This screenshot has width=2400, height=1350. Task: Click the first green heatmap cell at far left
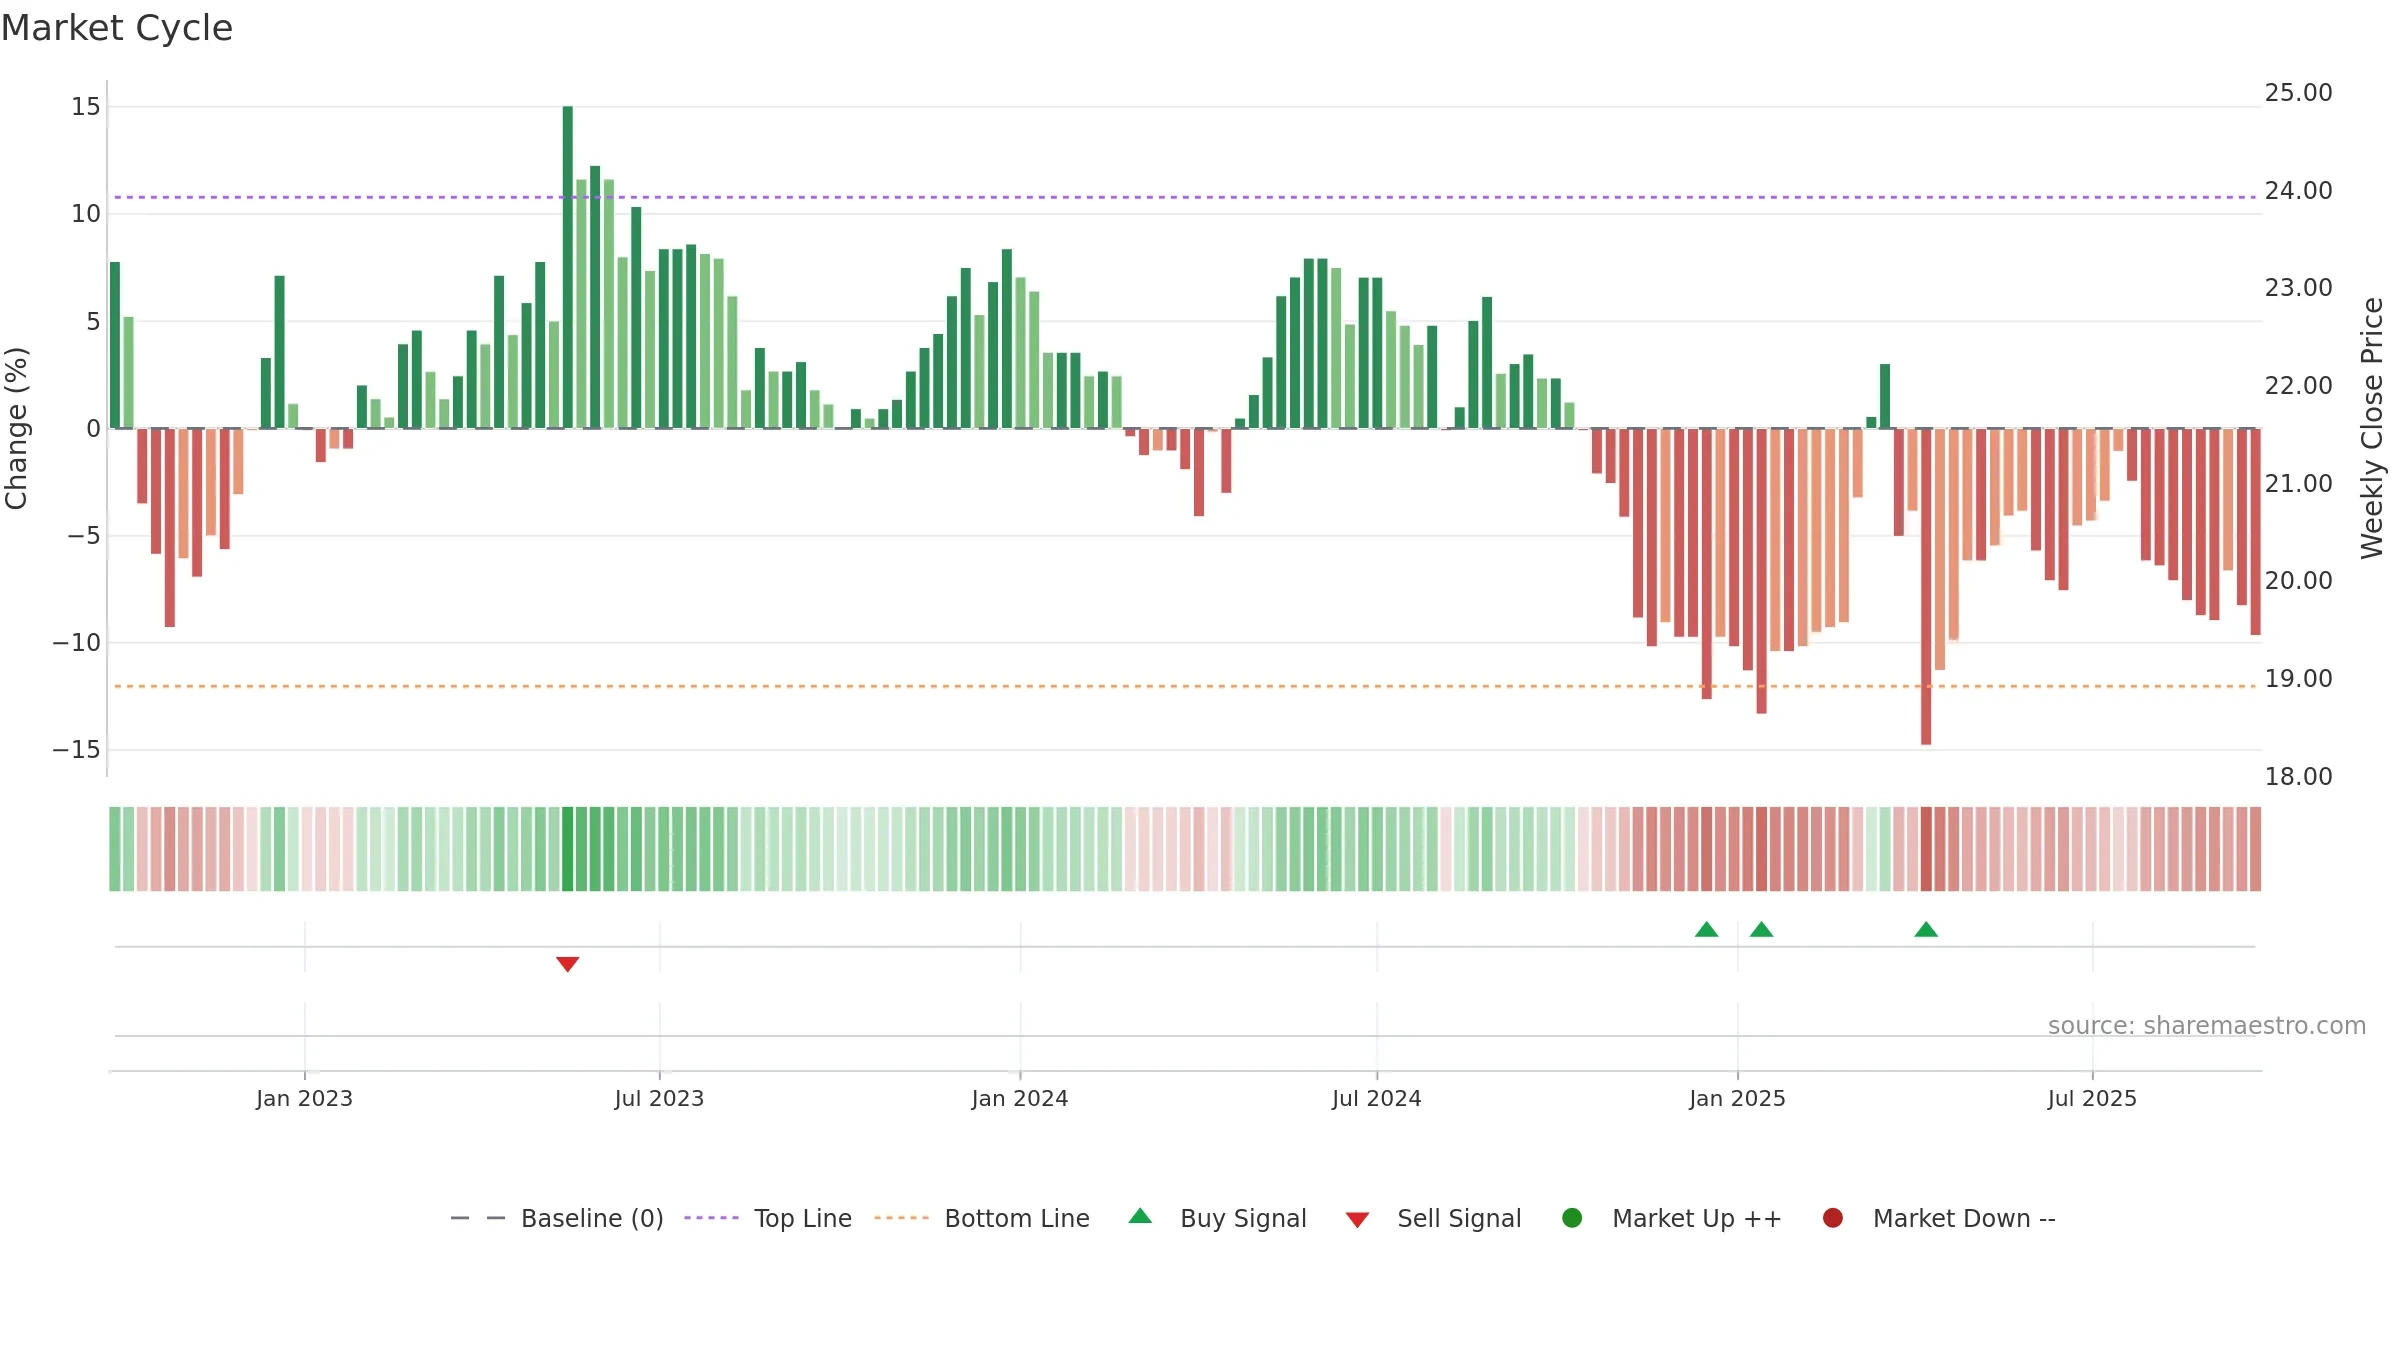click(x=115, y=849)
